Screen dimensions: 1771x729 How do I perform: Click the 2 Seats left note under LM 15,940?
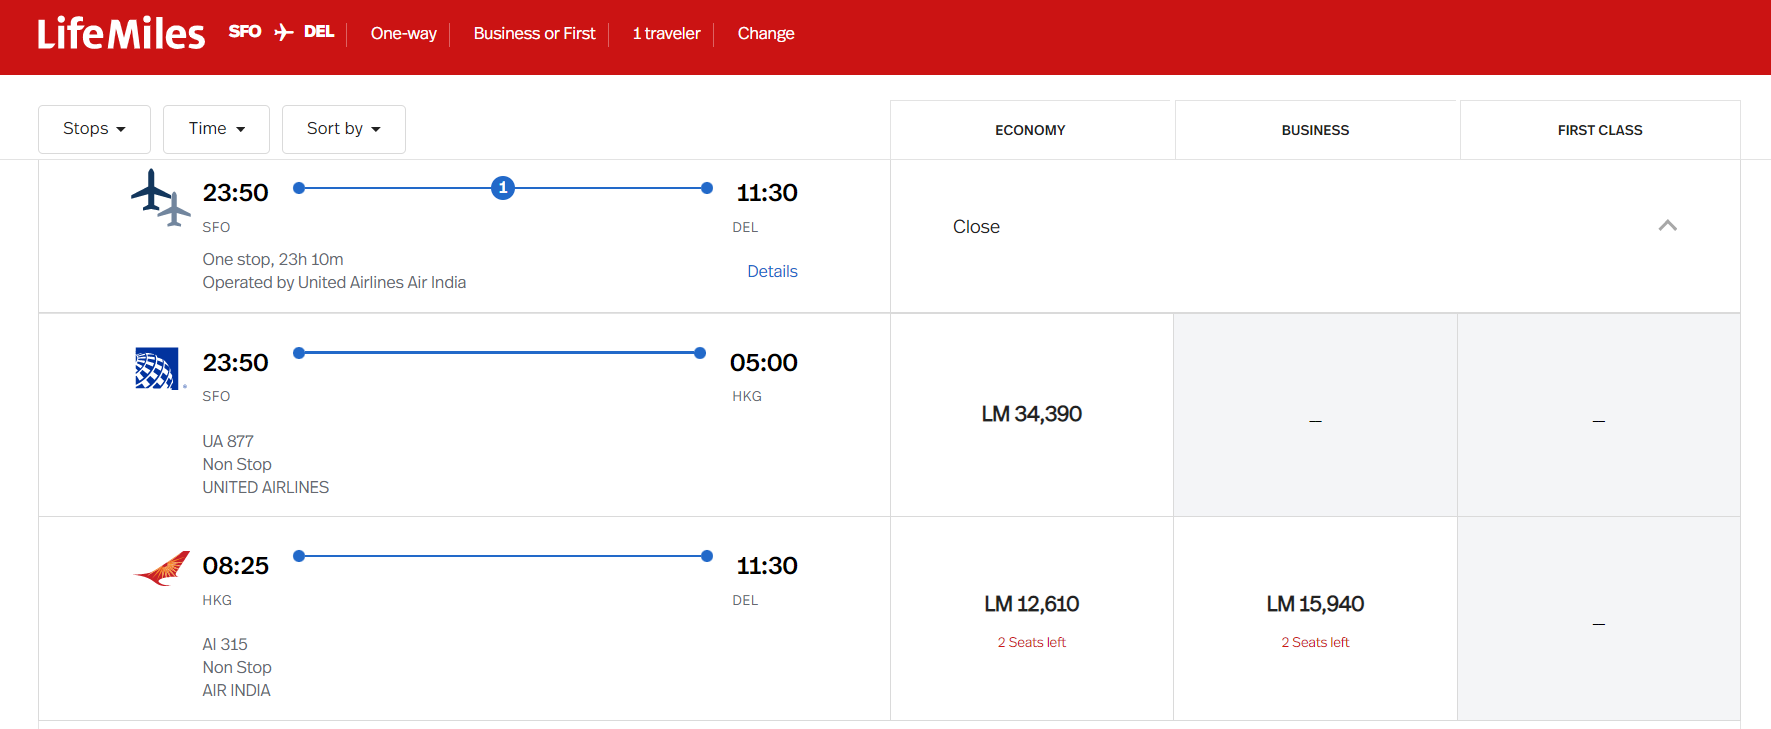pos(1315,643)
